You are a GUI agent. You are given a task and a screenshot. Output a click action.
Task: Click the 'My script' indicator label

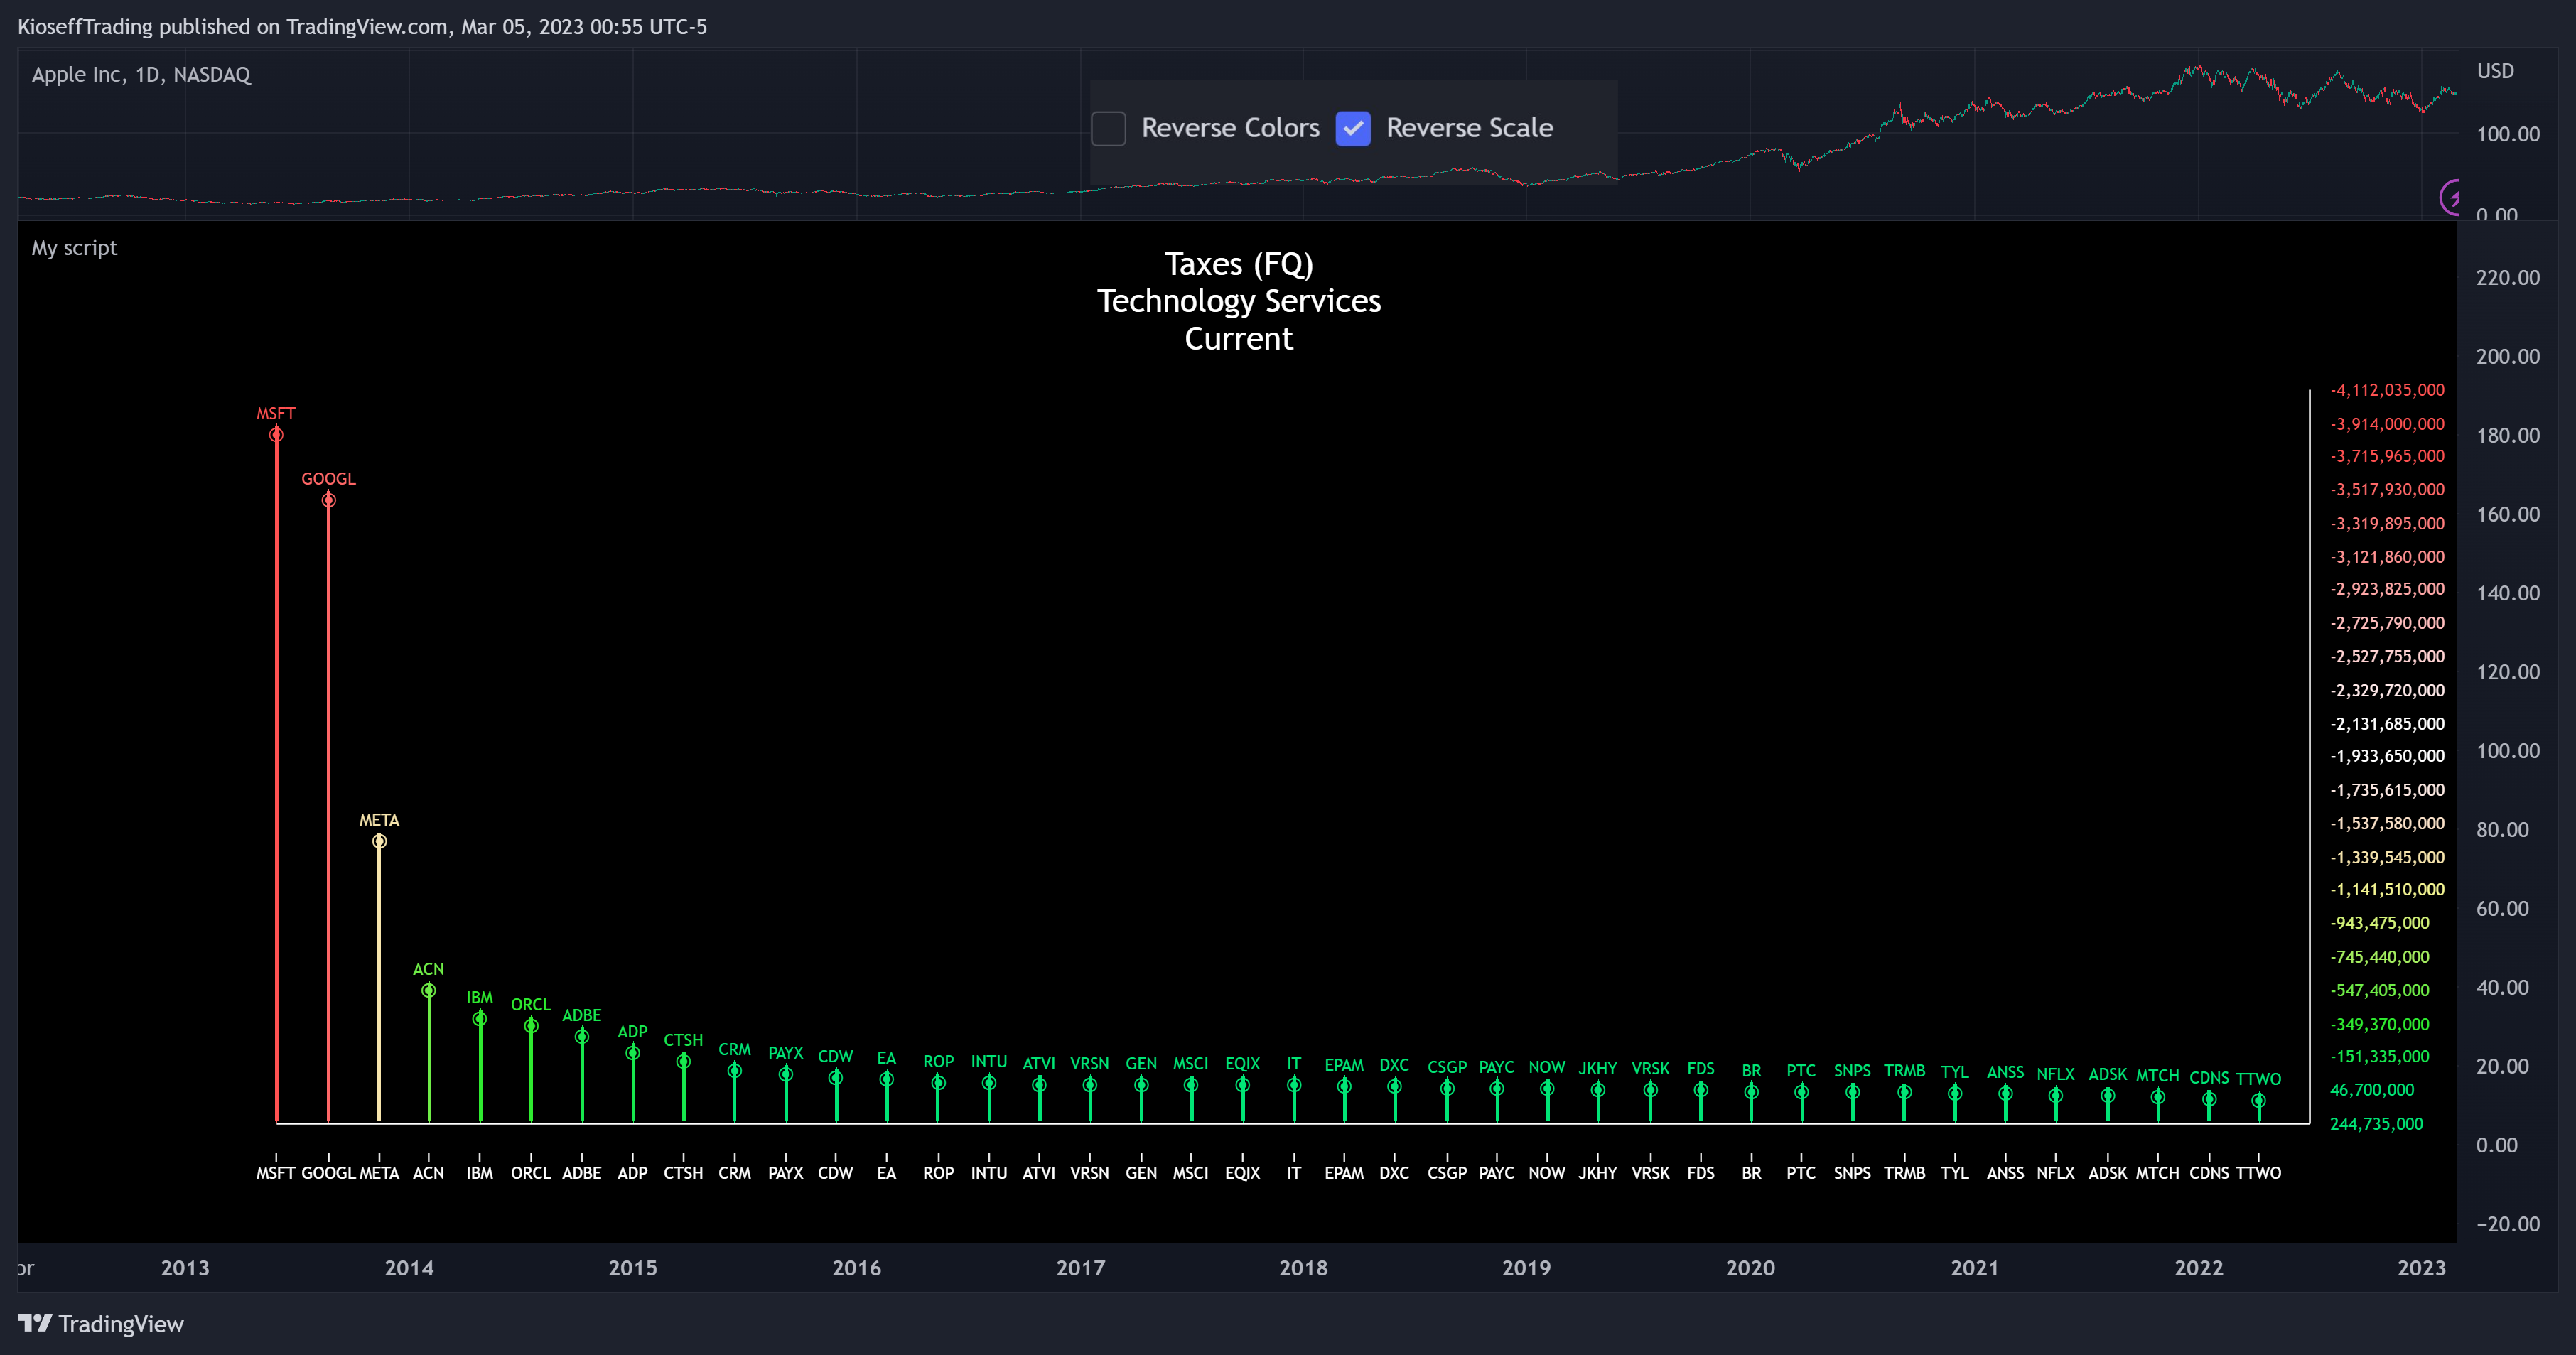pos(74,248)
